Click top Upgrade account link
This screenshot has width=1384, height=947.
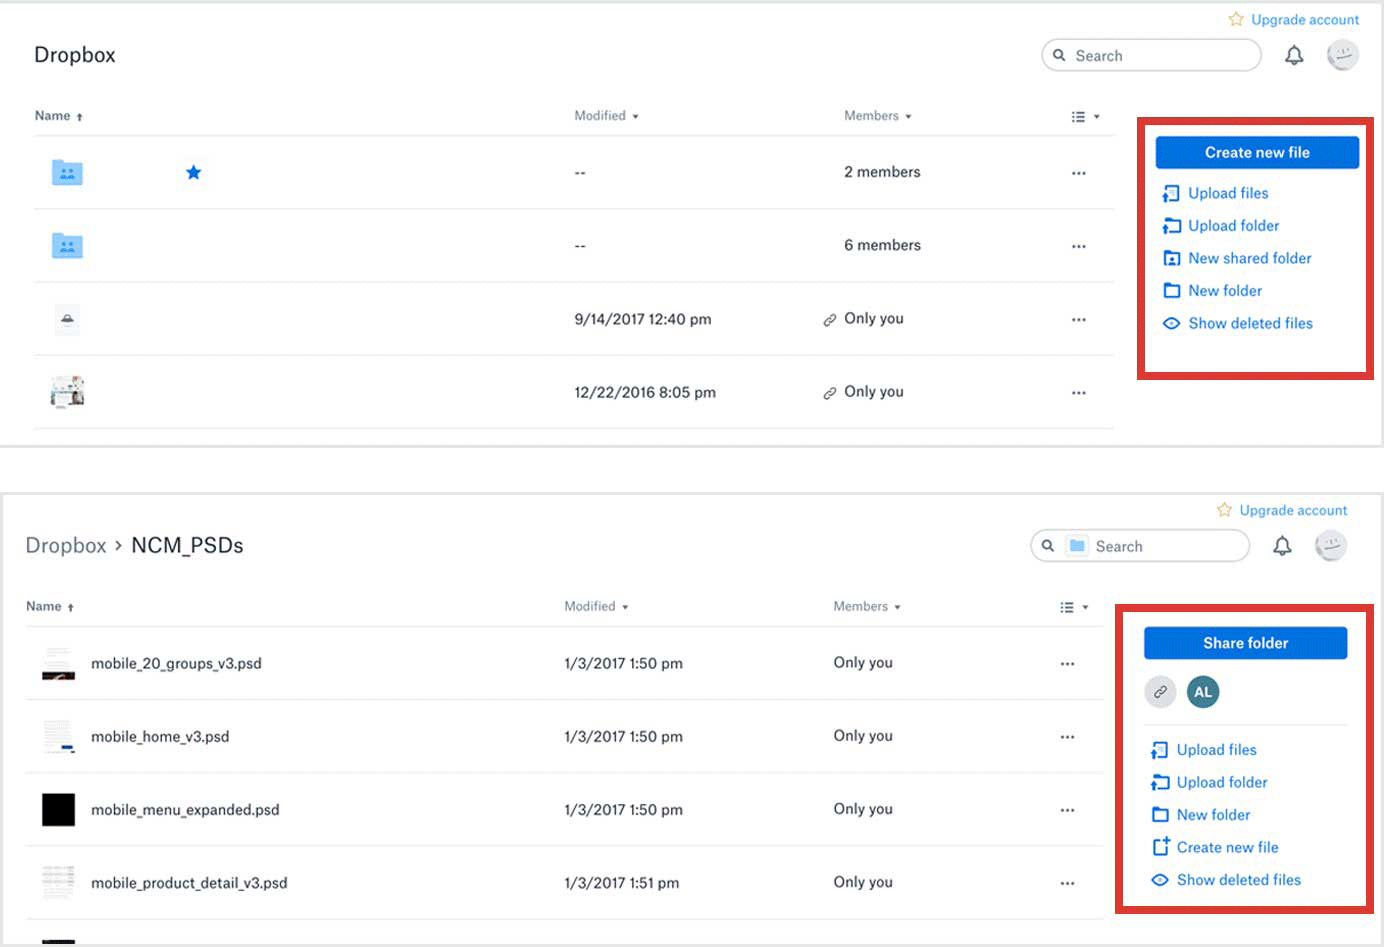point(1305,19)
